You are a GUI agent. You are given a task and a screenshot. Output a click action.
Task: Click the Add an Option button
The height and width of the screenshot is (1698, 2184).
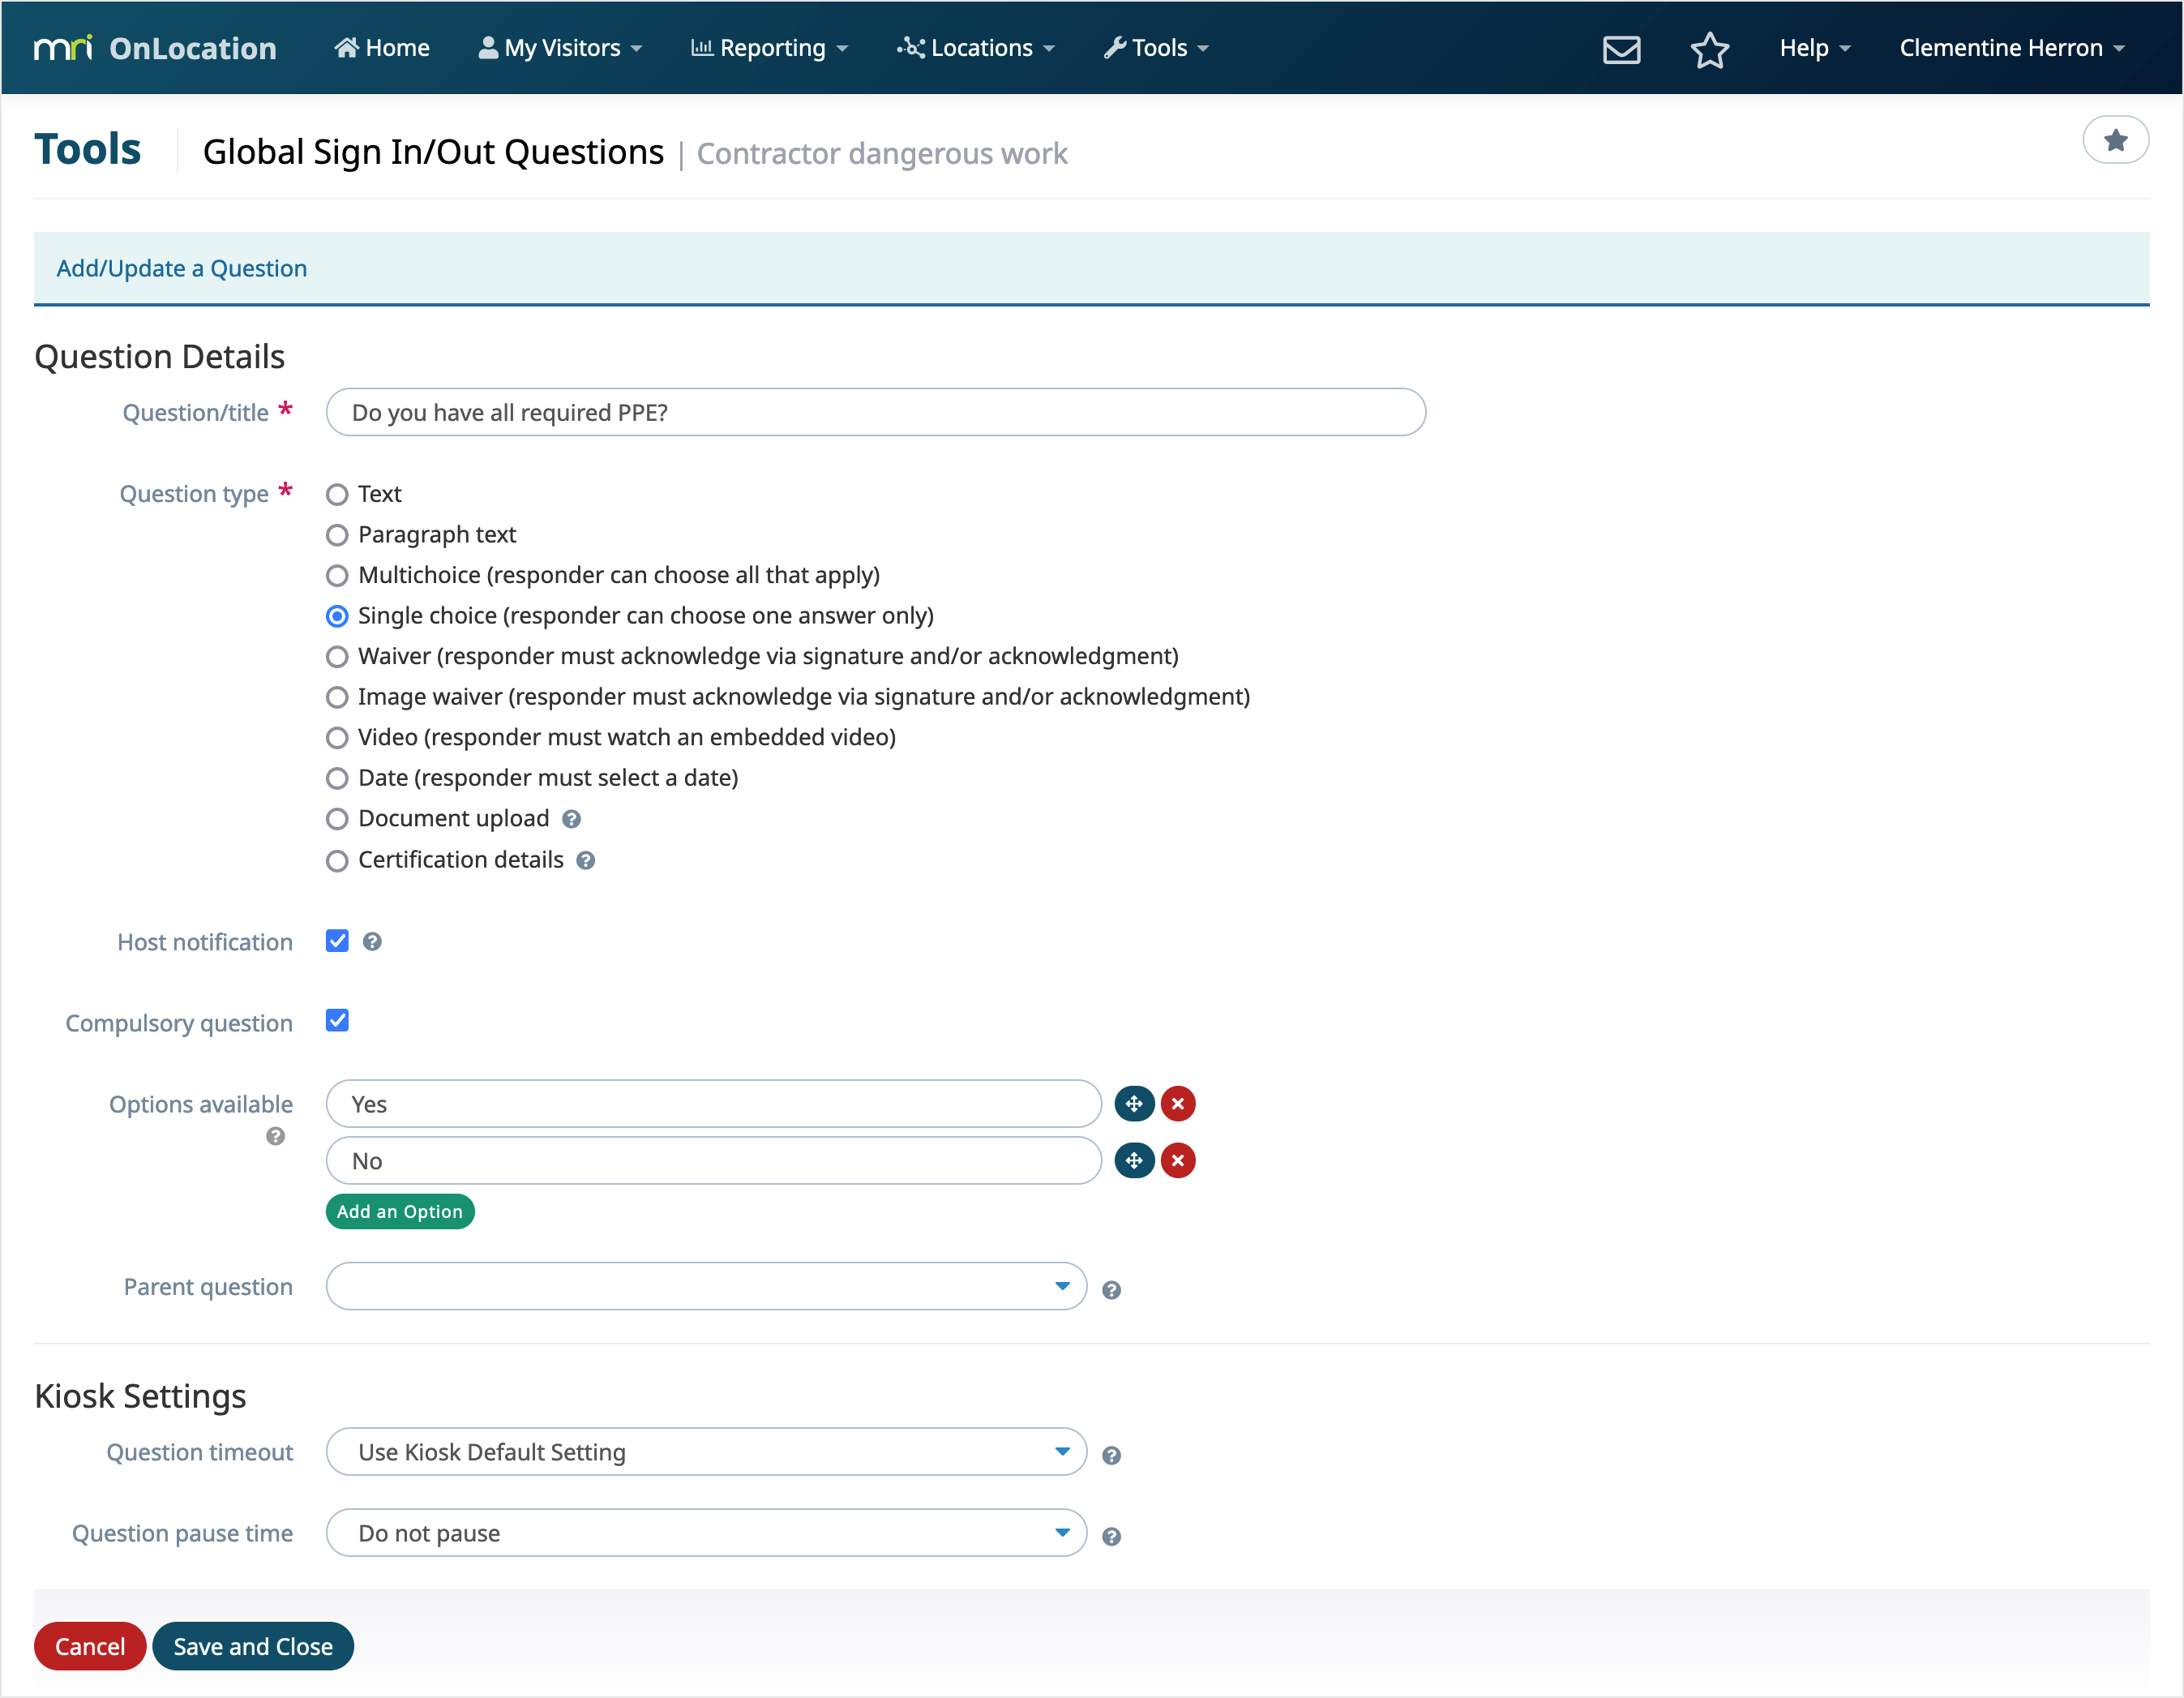[399, 1211]
